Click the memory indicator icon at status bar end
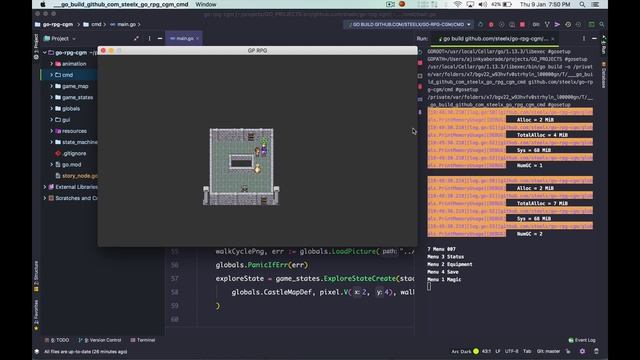The image size is (640, 360). click(596, 351)
